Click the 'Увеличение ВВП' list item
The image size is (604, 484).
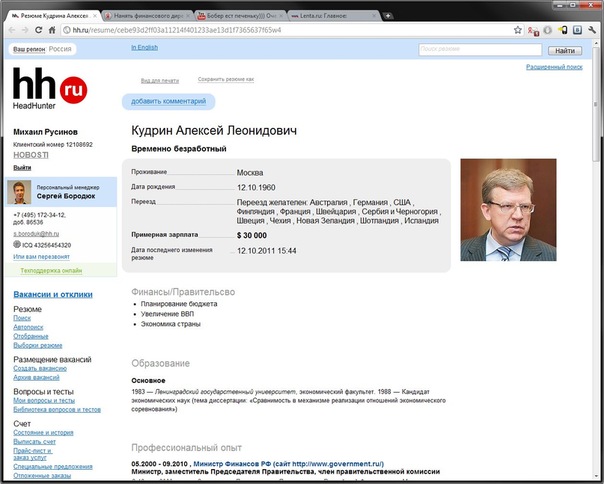[167, 314]
